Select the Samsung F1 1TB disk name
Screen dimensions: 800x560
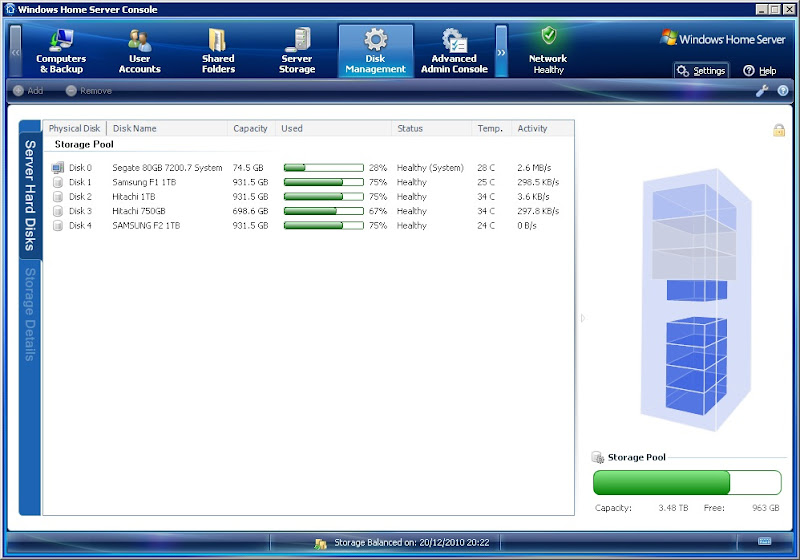coord(144,182)
